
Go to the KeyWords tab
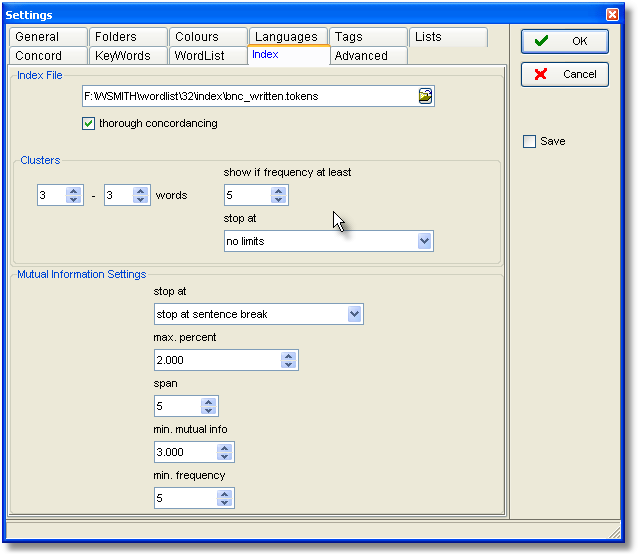pyautogui.click(x=128, y=55)
